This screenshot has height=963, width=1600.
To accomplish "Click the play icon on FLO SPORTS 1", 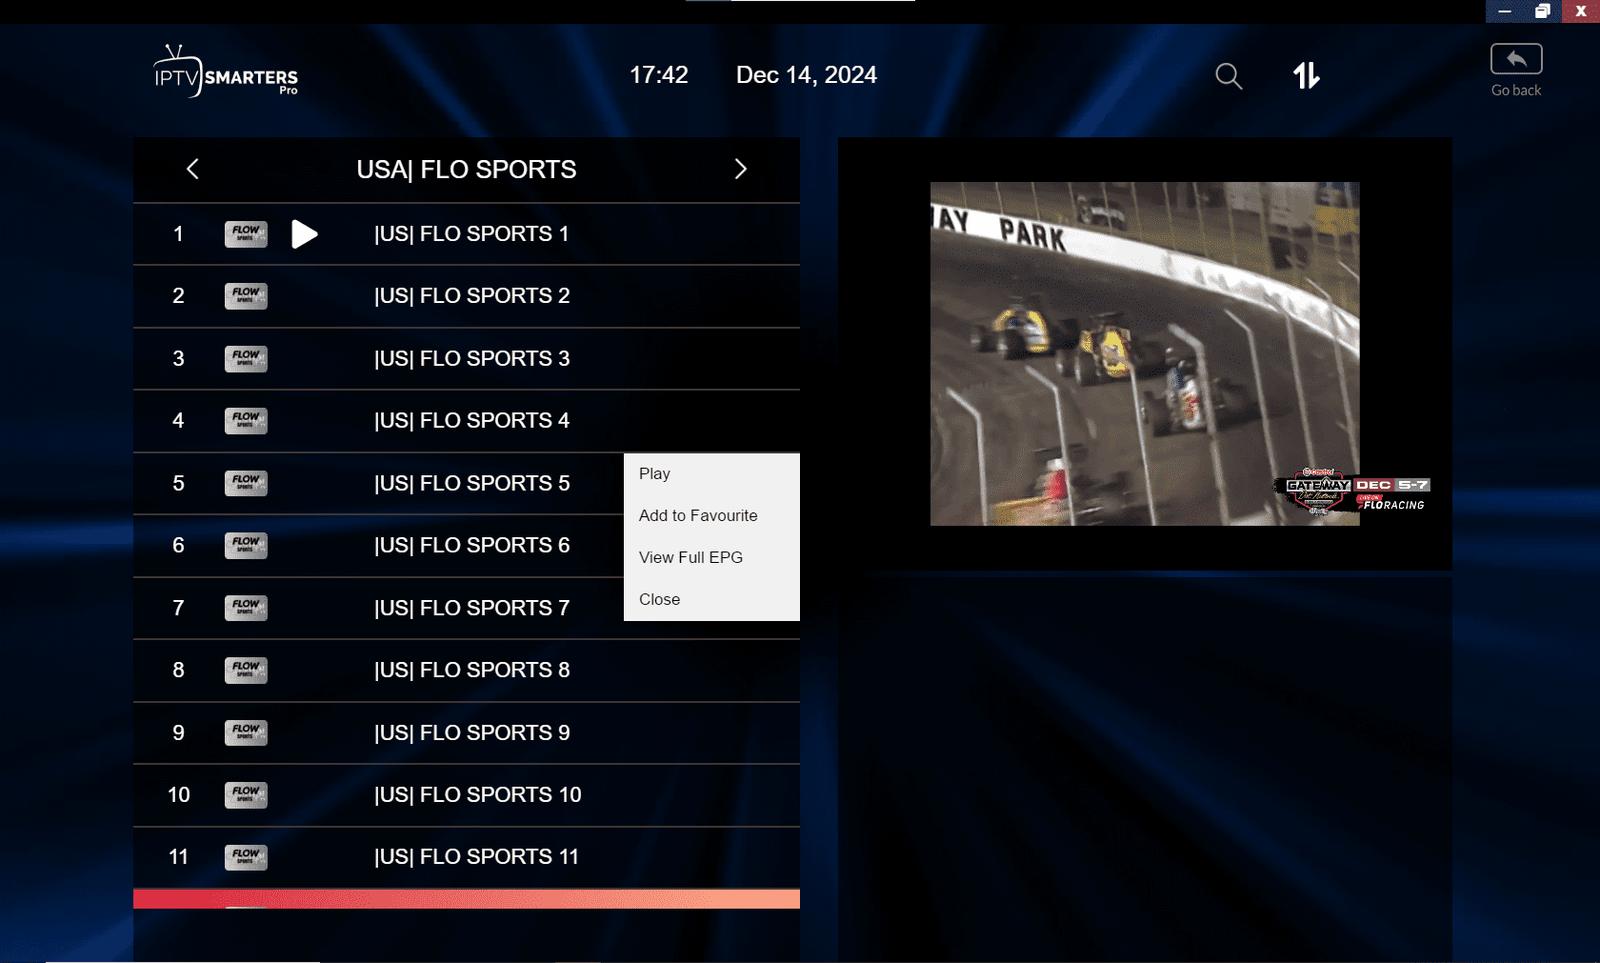I will point(304,234).
